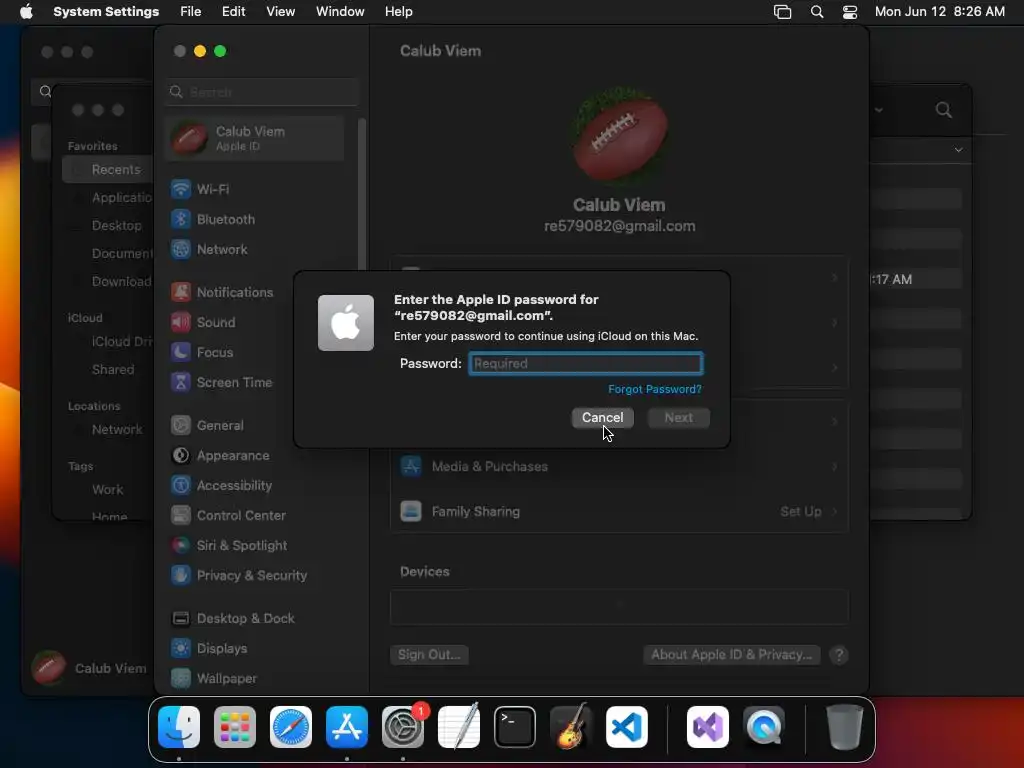Image resolution: width=1024 pixels, height=768 pixels.
Task: Click the menu bar clock Mon Jun 12
Action: pyautogui.click(x=939, y=12)
